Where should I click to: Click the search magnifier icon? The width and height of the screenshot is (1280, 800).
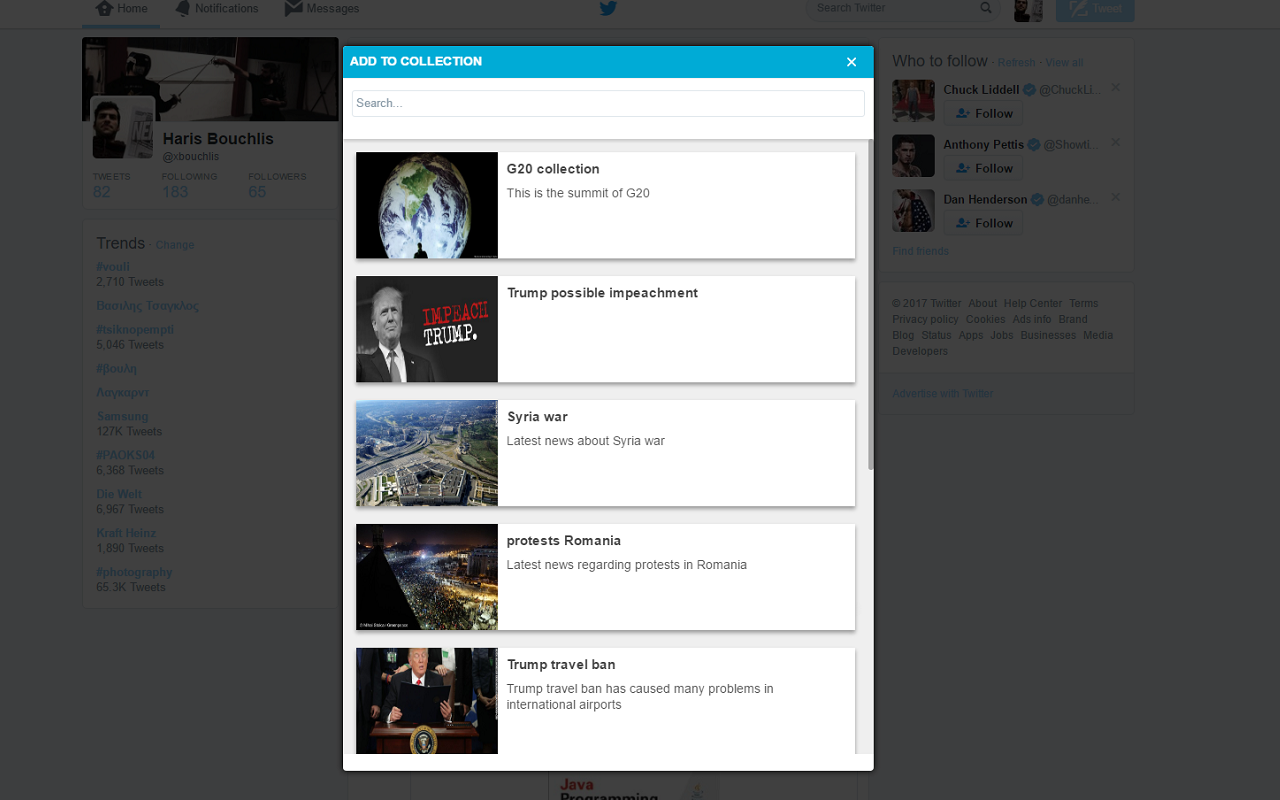pyautogui.click(x=986, y=8)
